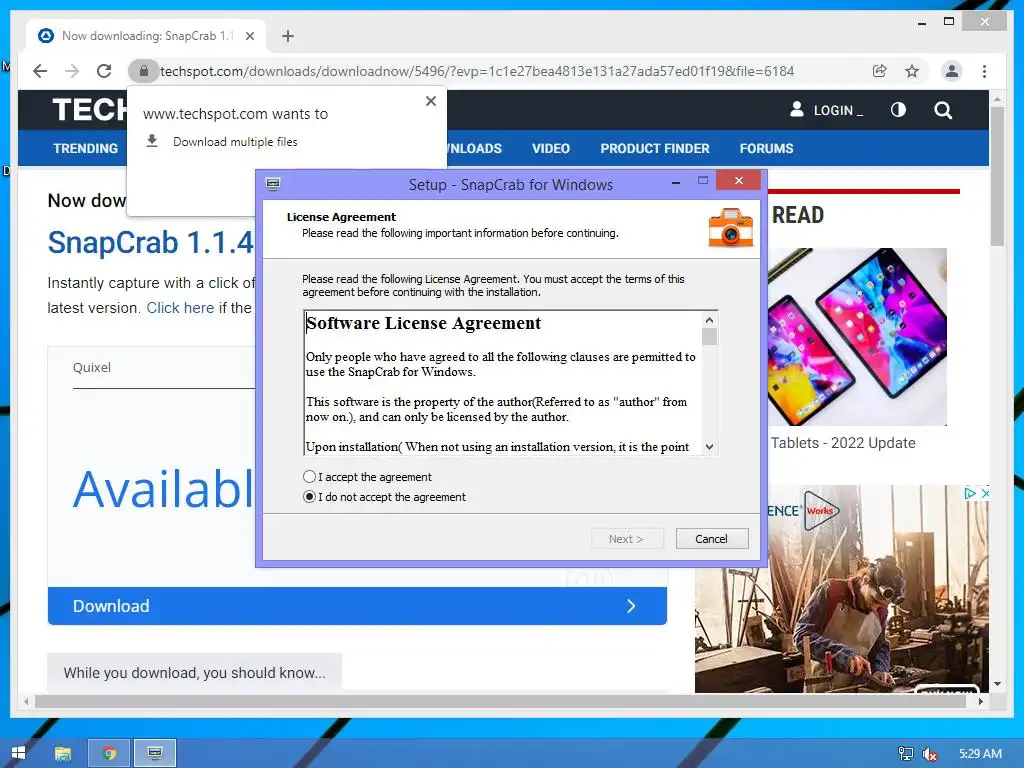Open VIDEO nav menu item
This screenshot has width=1024, height=768.
point(551,148)
